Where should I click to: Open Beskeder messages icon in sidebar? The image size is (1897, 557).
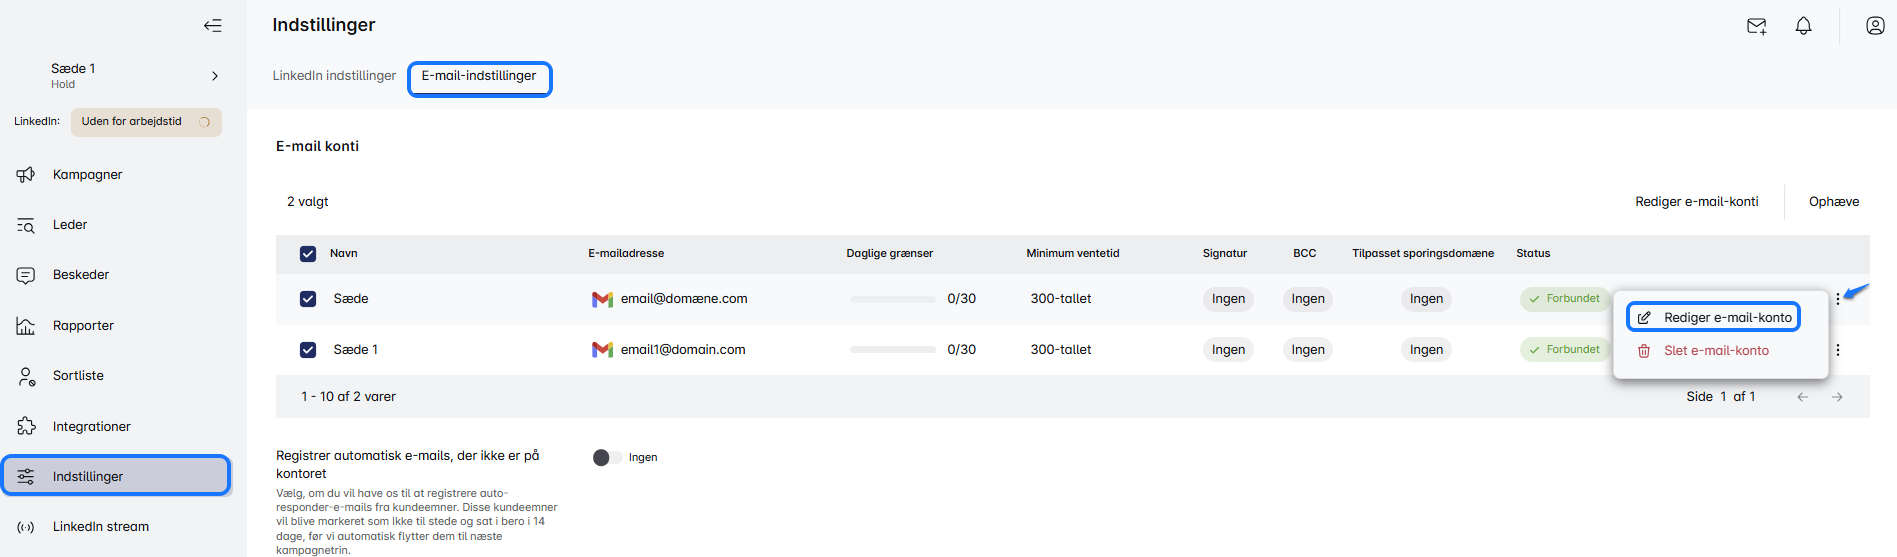click(x=26, y=275)
